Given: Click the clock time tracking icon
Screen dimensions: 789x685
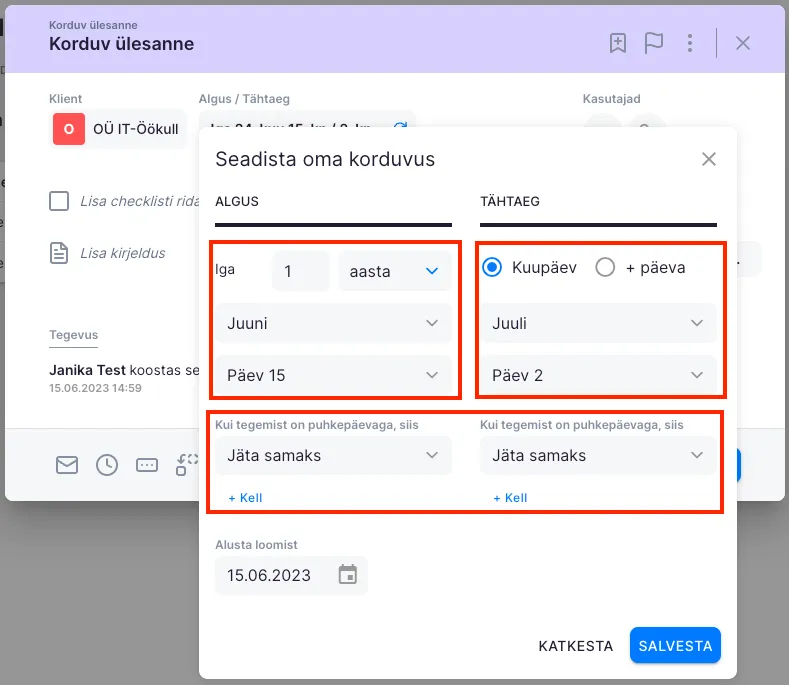Looking at the screenshot, I should click(x=107, y=464).
